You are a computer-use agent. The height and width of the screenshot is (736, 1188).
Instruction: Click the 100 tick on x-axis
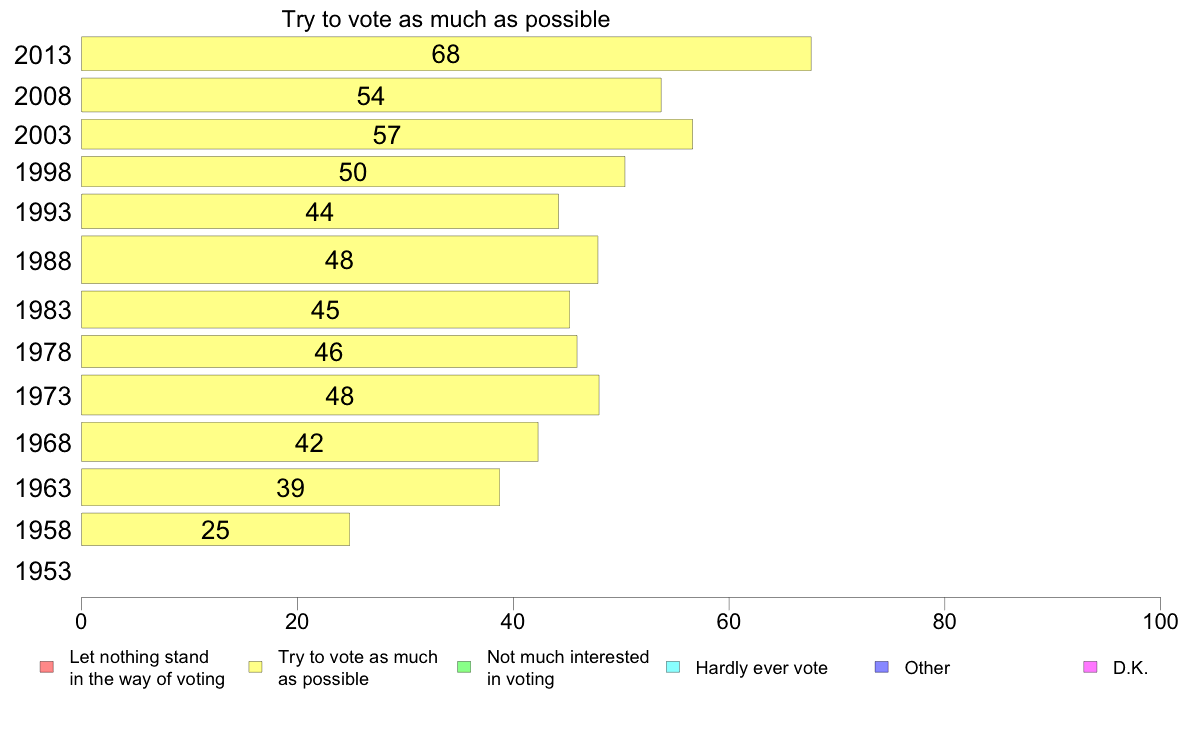[1160, 622]
